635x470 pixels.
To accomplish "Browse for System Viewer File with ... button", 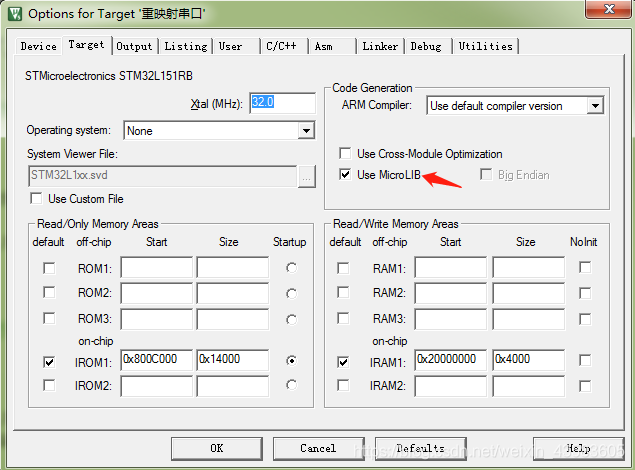I will point(307,177).
